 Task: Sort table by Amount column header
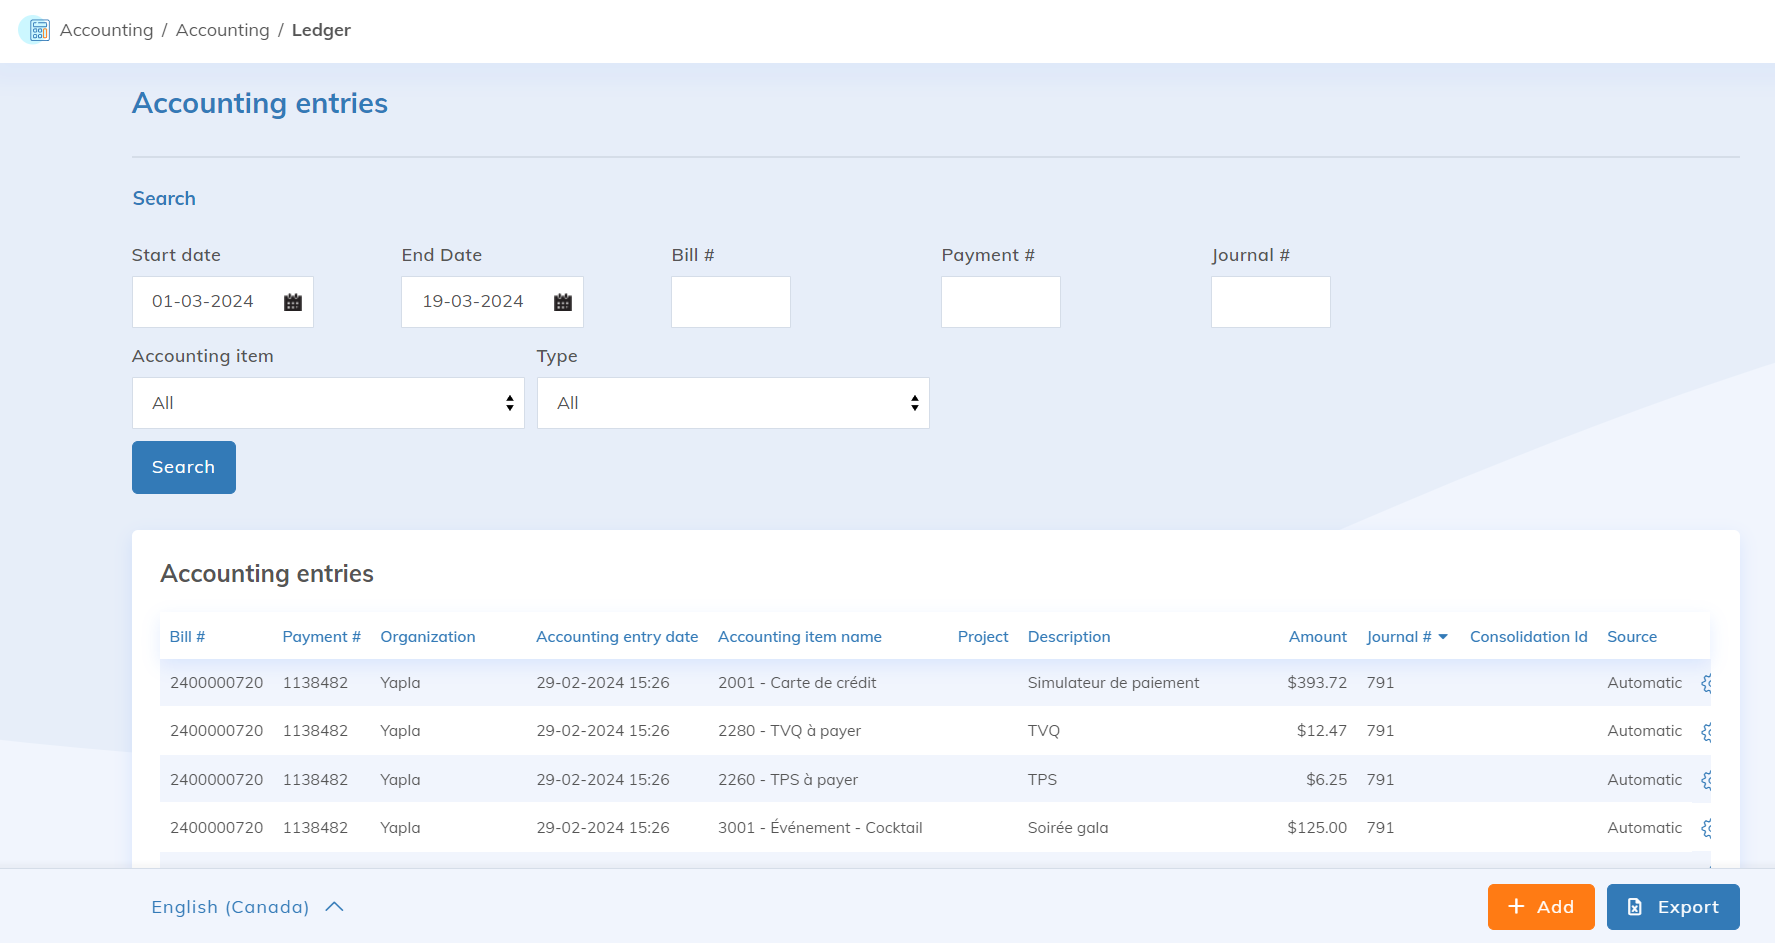[x=1317, y=637]
